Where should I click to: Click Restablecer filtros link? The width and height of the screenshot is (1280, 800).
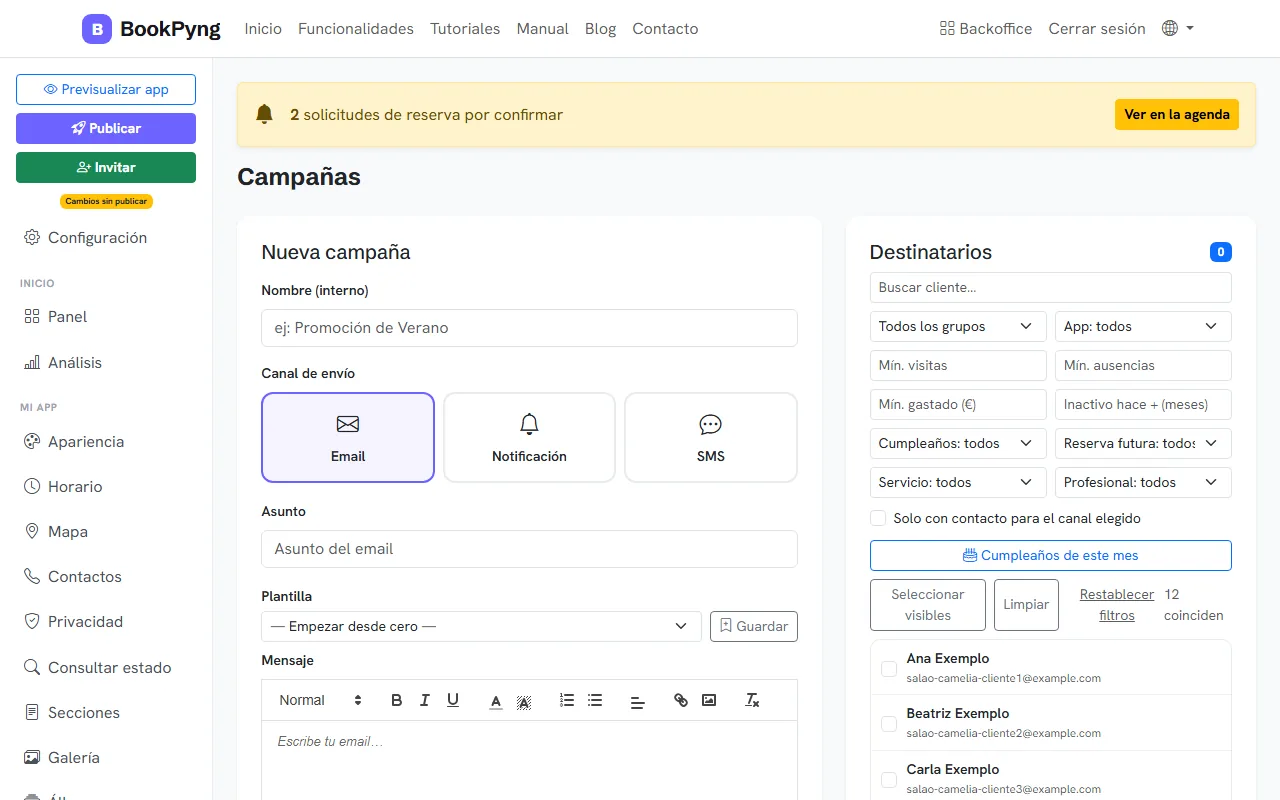click(1117, 605)
